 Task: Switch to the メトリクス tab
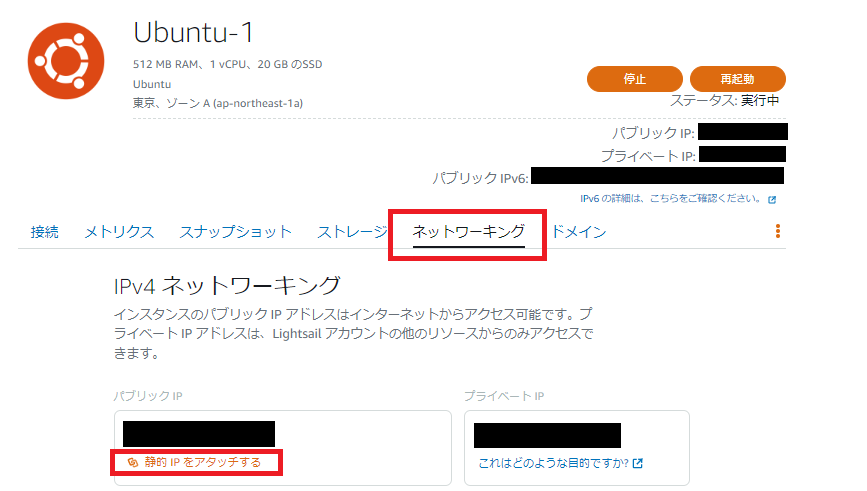[x=119, y=232]
